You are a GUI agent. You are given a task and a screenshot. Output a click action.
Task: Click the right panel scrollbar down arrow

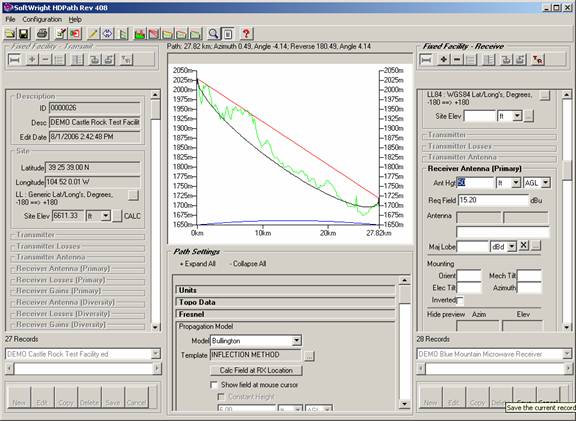tap(566, 327)
